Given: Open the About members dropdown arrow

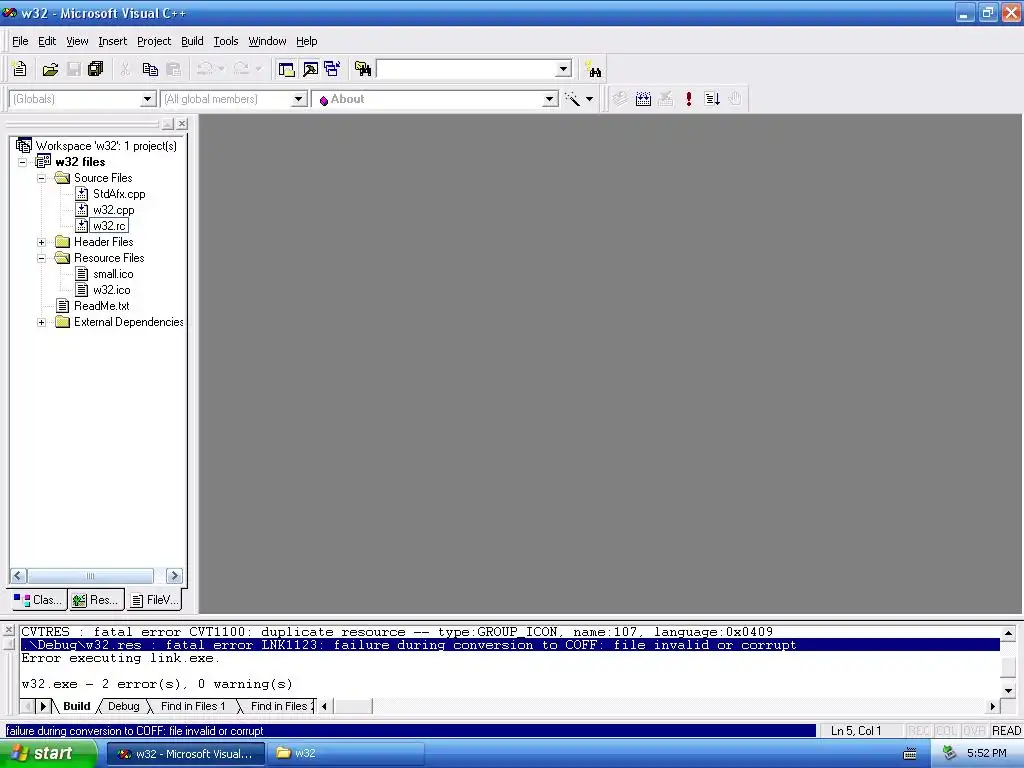Looking at the screenshot, I should 550,99.
